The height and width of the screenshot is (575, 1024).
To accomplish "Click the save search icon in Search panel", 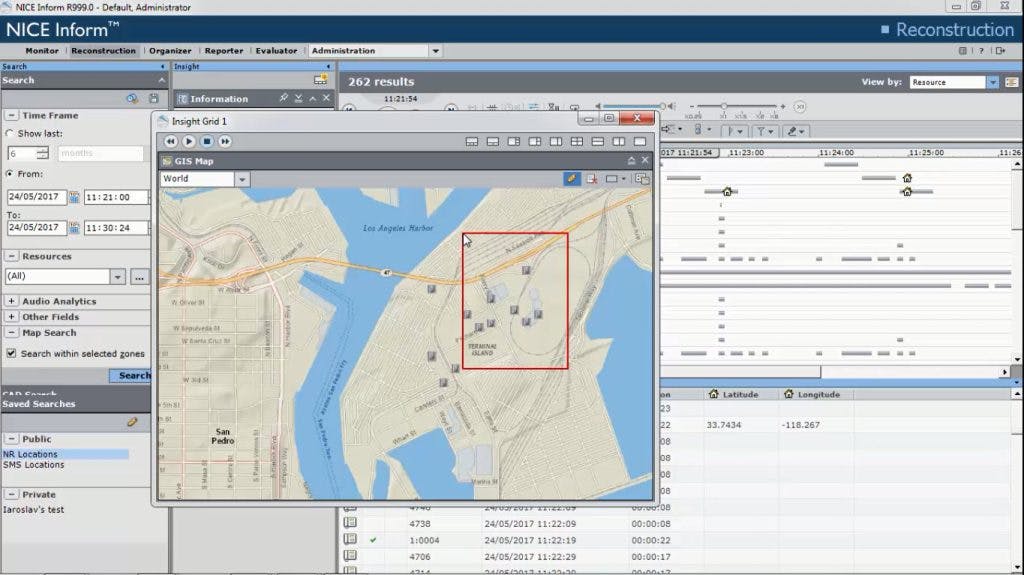I will 153,98.
